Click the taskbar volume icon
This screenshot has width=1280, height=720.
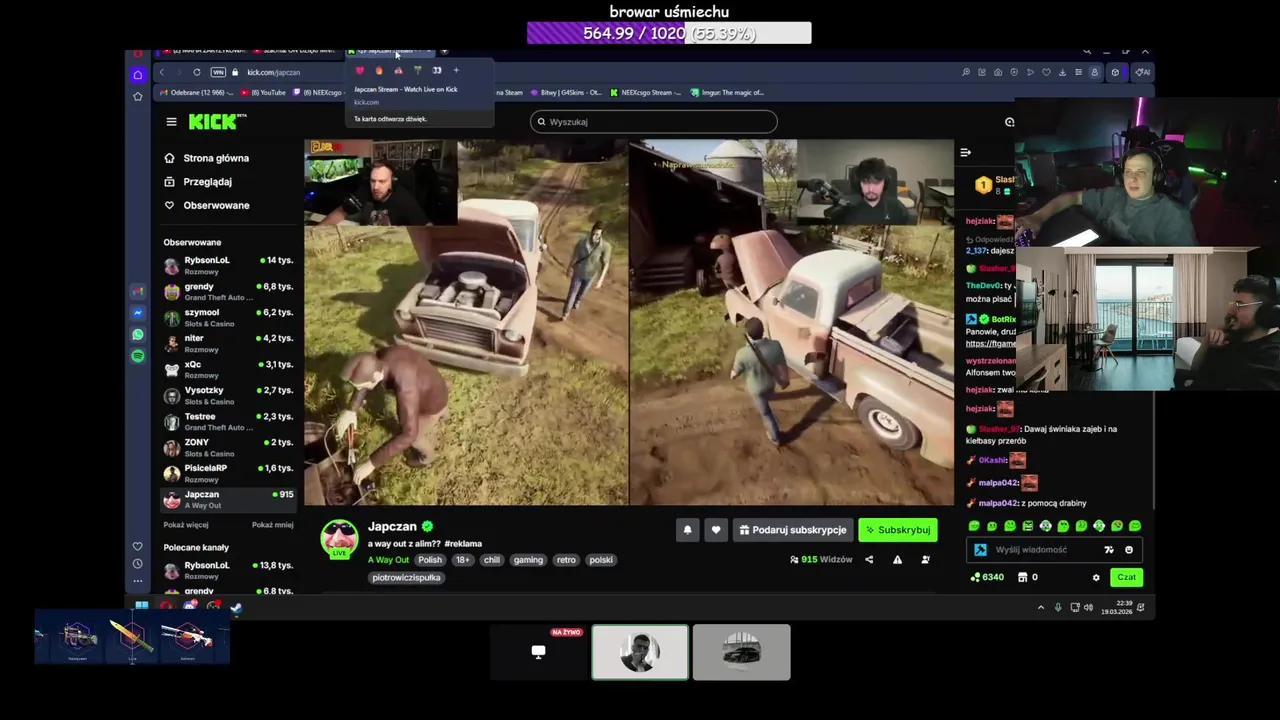(x=1088, y=607)
